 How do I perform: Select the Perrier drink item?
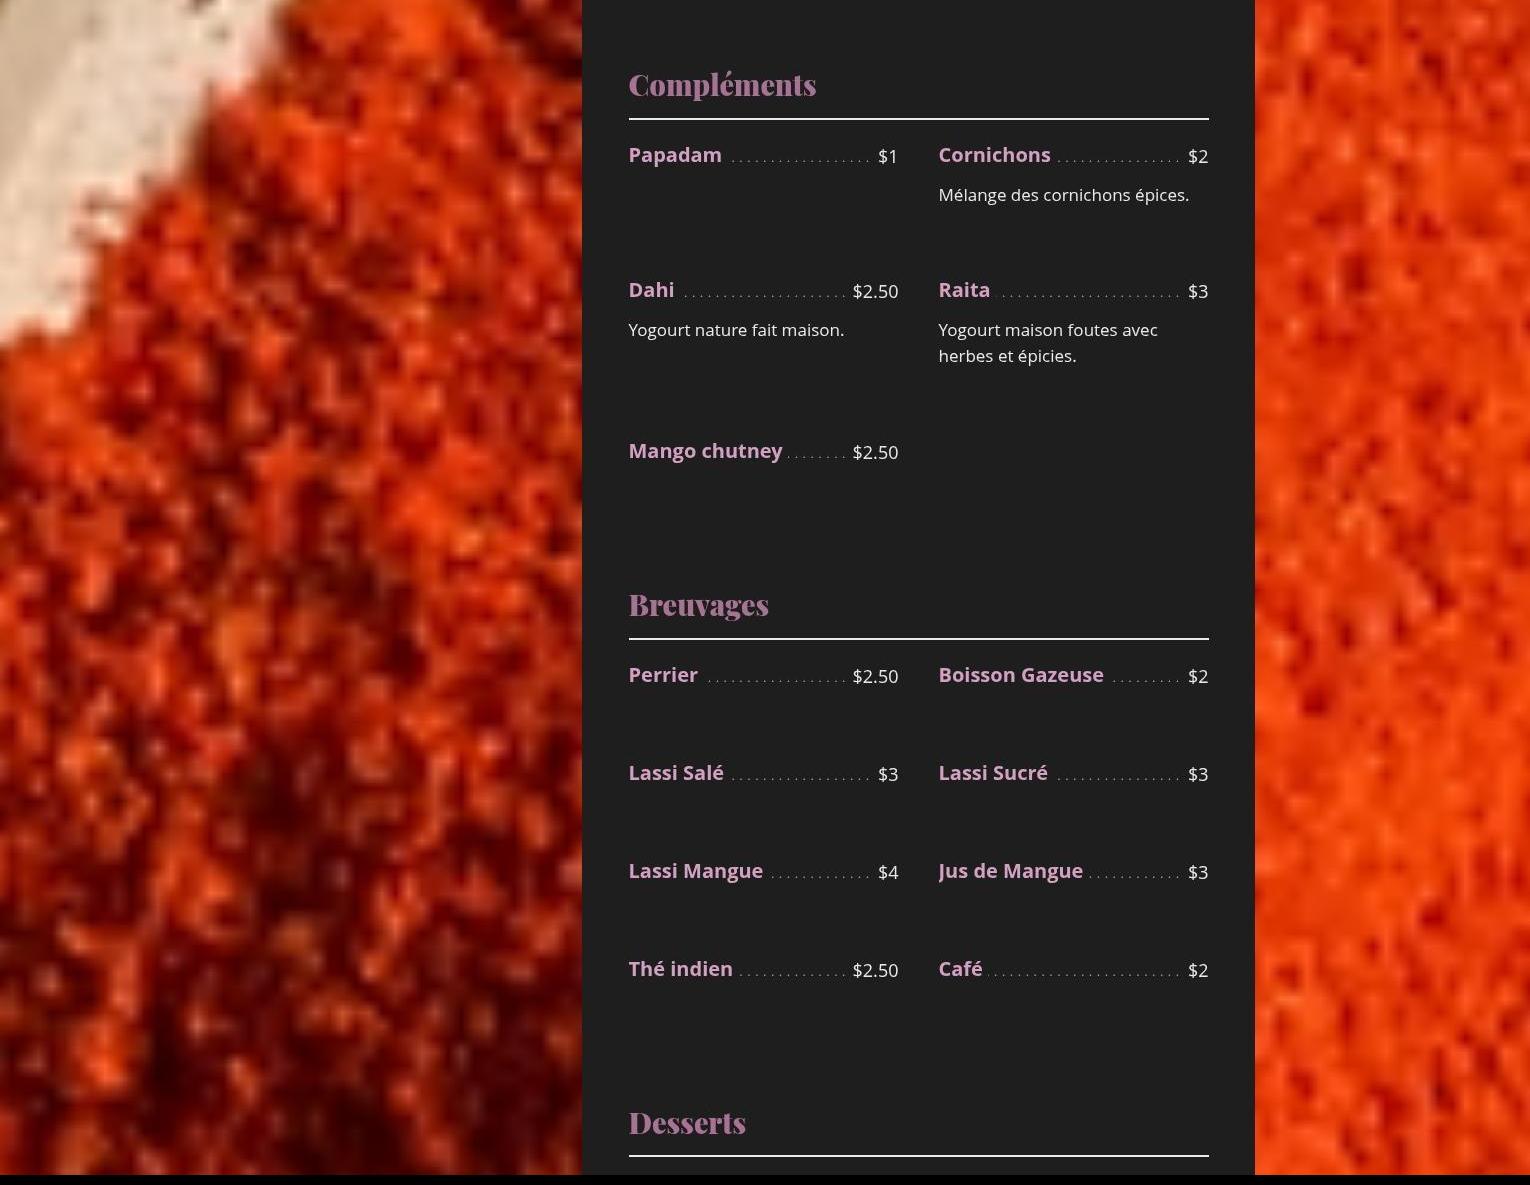pyautogui.click(x=663, y=675)
